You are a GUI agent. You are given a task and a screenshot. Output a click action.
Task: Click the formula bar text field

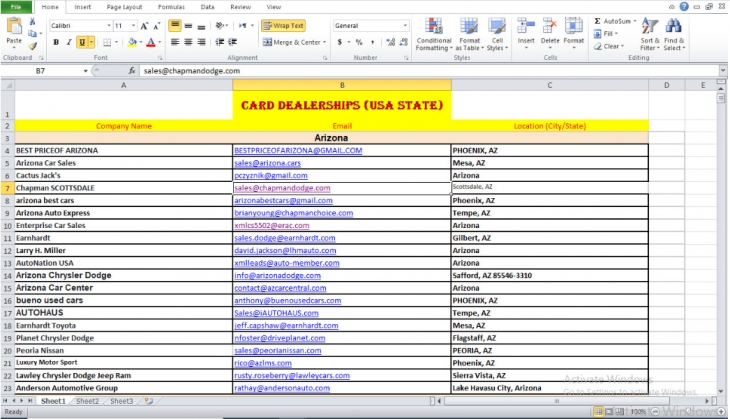pos(428,71)
